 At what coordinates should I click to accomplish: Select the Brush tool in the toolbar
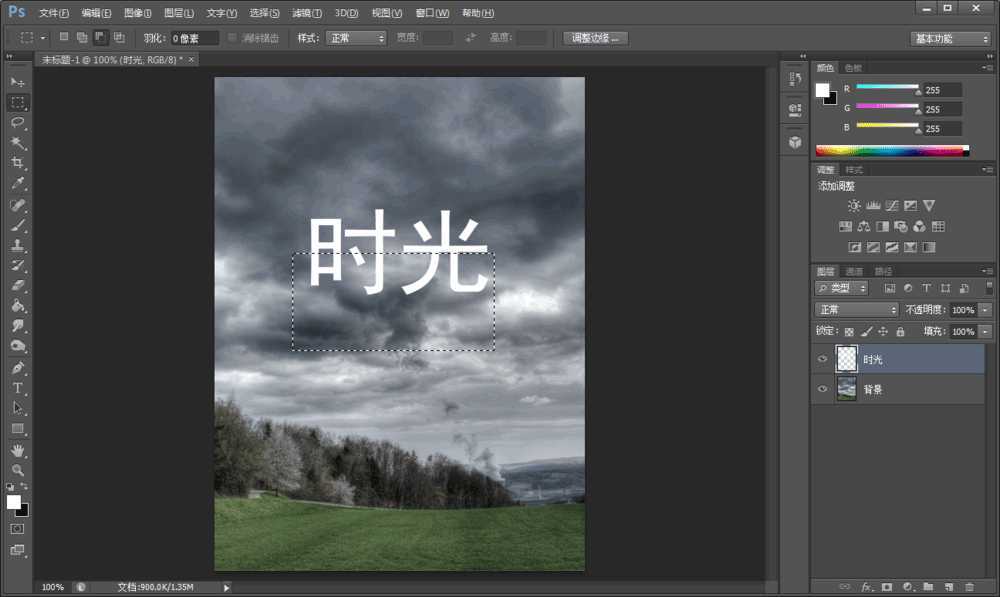pos(18,225)
